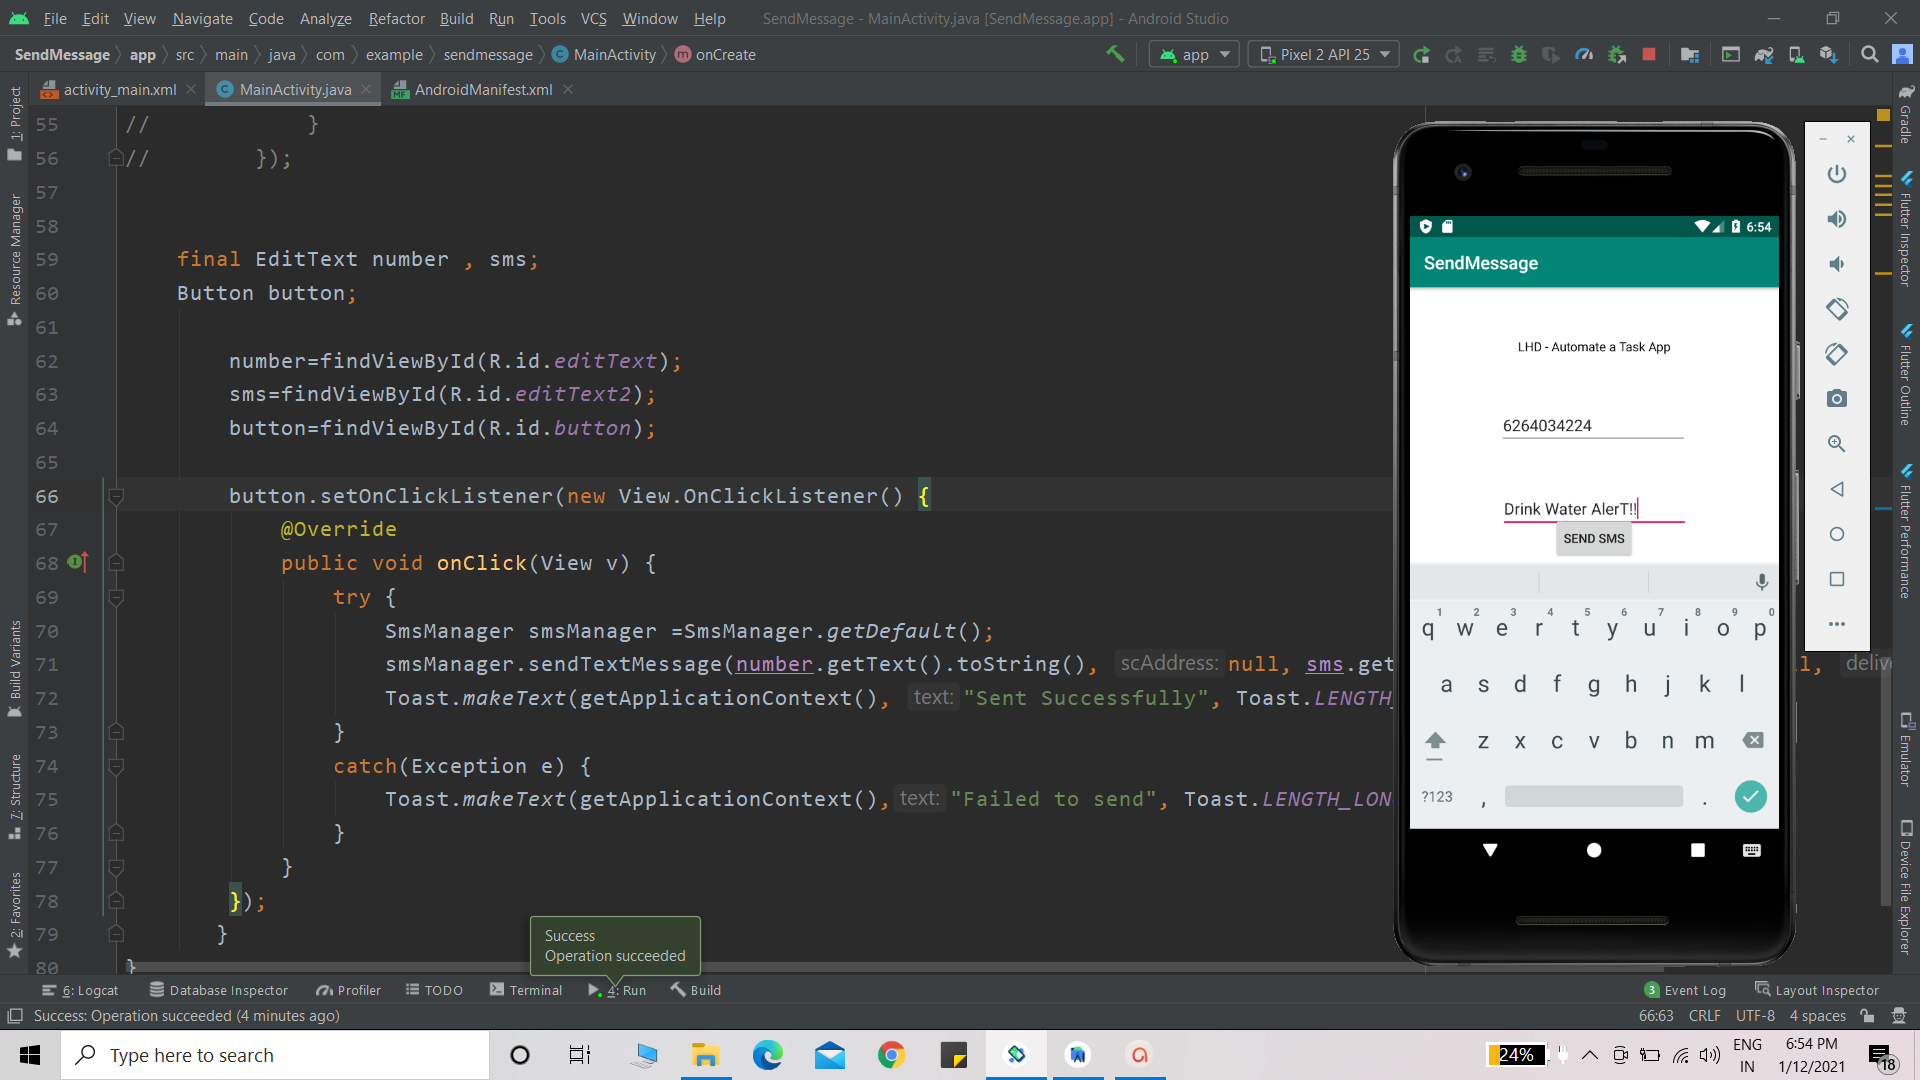Open the Logcat tool window
Screen dimensions: 1920x1080
tap(80, 990)
